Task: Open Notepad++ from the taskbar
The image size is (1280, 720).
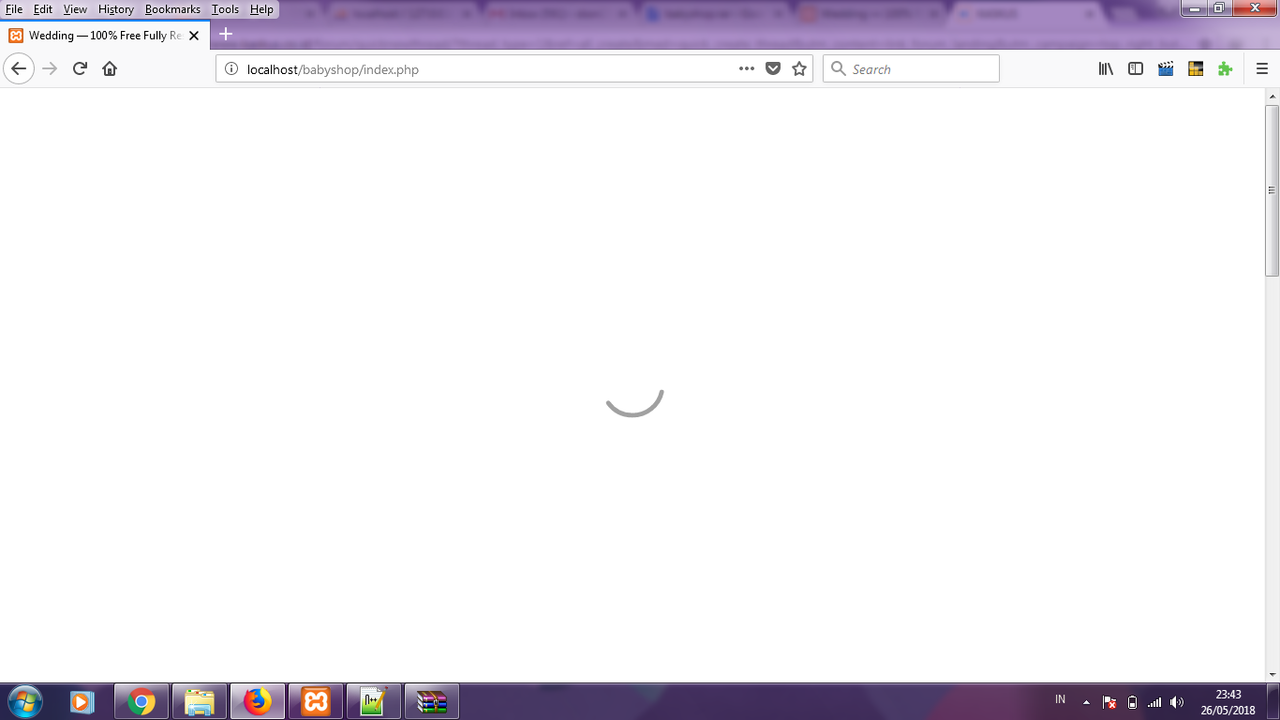Action: tap(373, 702)
